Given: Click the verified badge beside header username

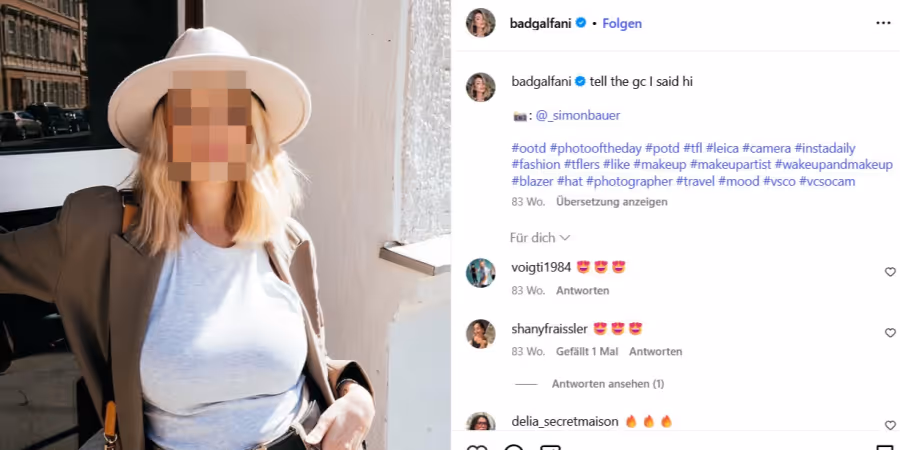Looking at the screenshot, I should coord(581,23).
